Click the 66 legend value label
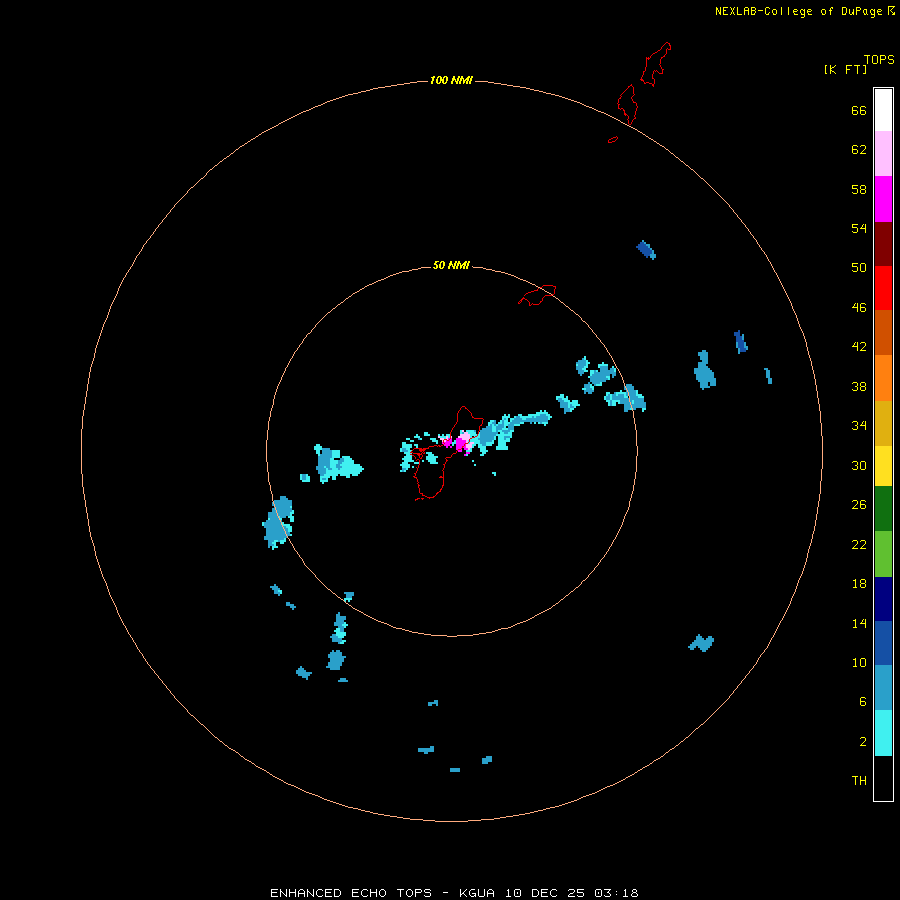 (x=859, y=111)
